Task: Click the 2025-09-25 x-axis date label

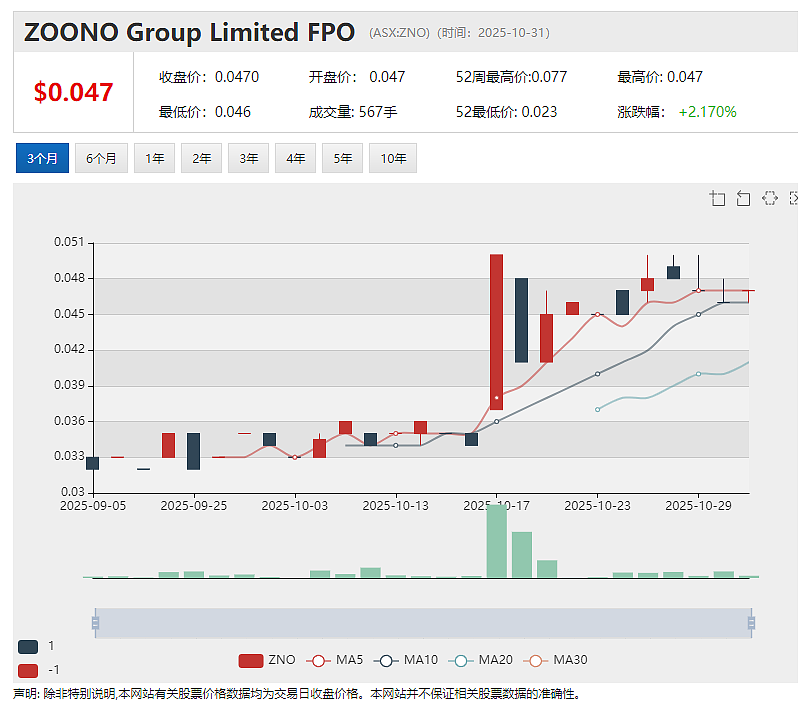Action: (194, 506)
